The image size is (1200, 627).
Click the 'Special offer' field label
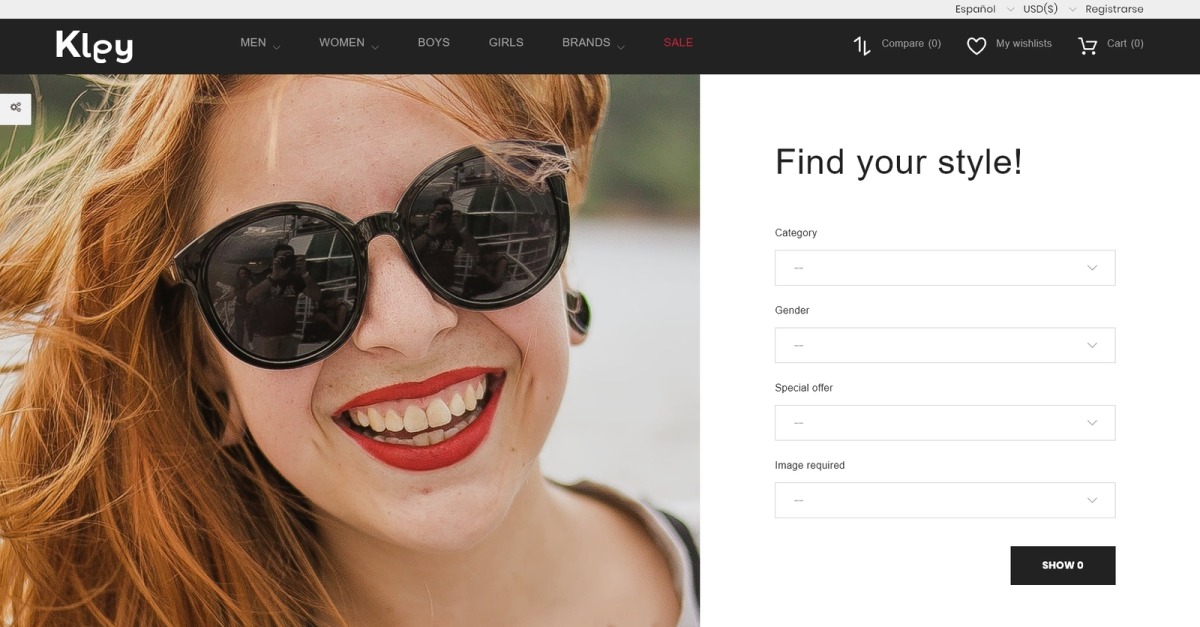click(x=804, y=388)
